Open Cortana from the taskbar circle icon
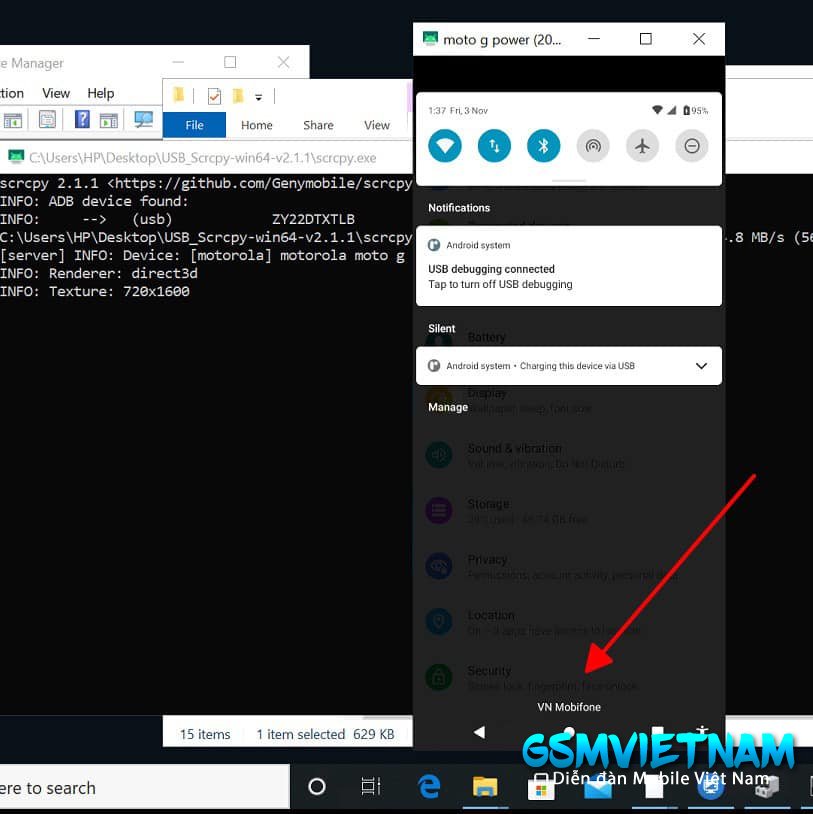Screen dimensions: 813x814 (317, 786)
